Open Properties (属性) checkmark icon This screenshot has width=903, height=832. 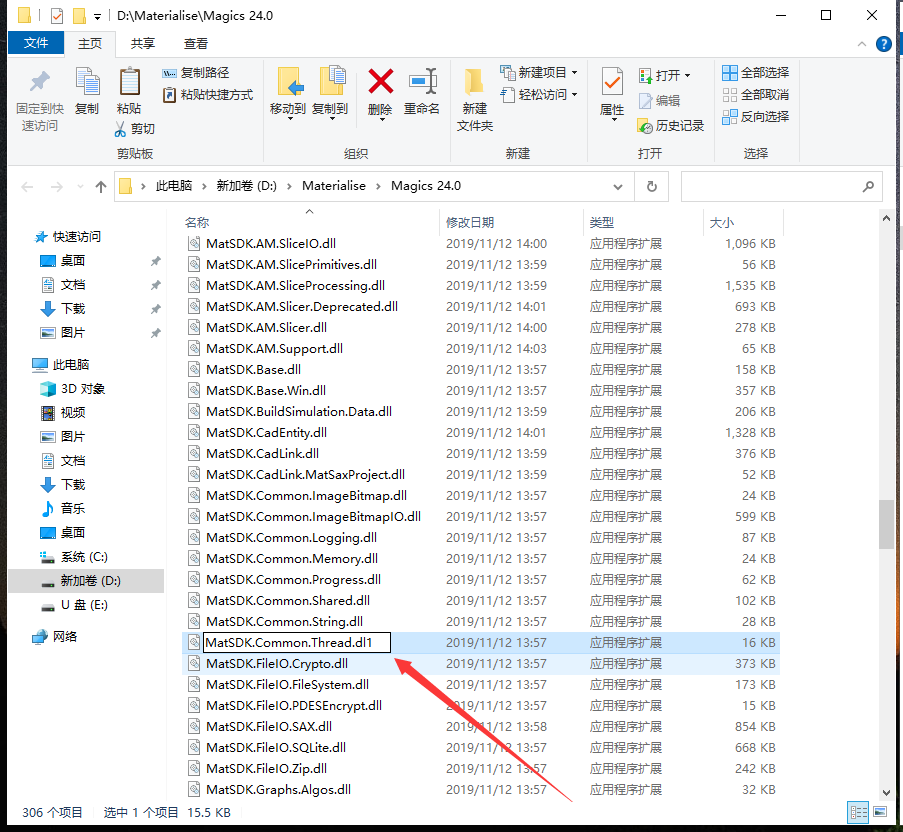612,82
